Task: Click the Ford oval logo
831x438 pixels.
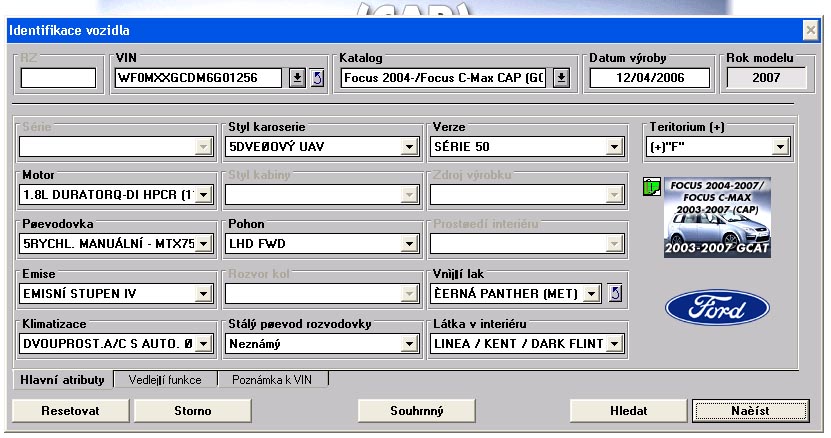Action: pos(717,308)
